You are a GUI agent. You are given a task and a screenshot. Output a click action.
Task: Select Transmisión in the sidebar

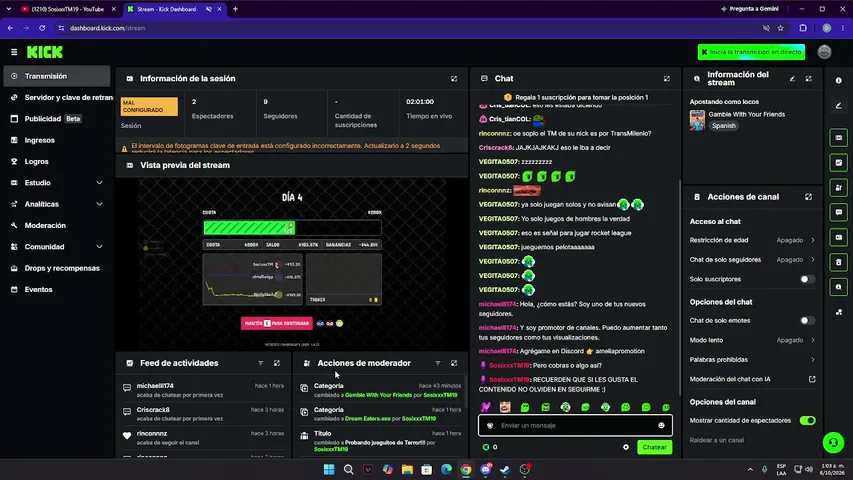point(57,76)
